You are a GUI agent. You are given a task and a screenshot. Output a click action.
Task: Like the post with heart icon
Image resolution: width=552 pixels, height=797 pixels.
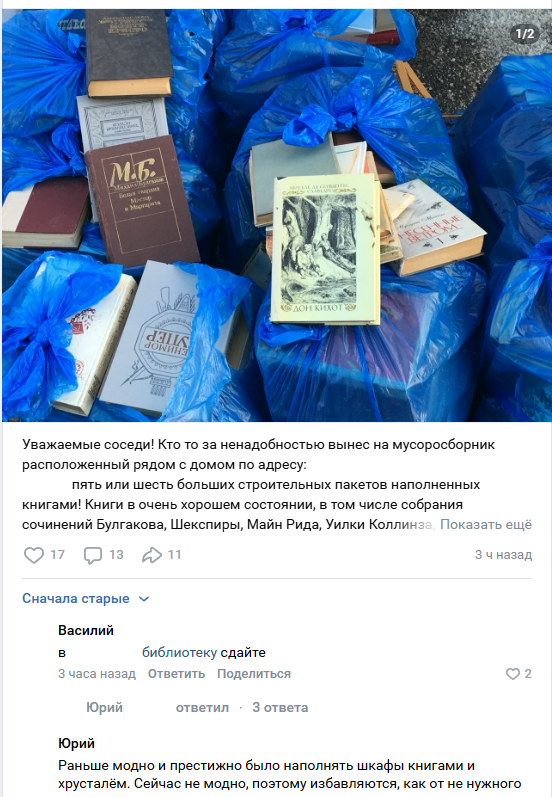(x=34, y=555)
